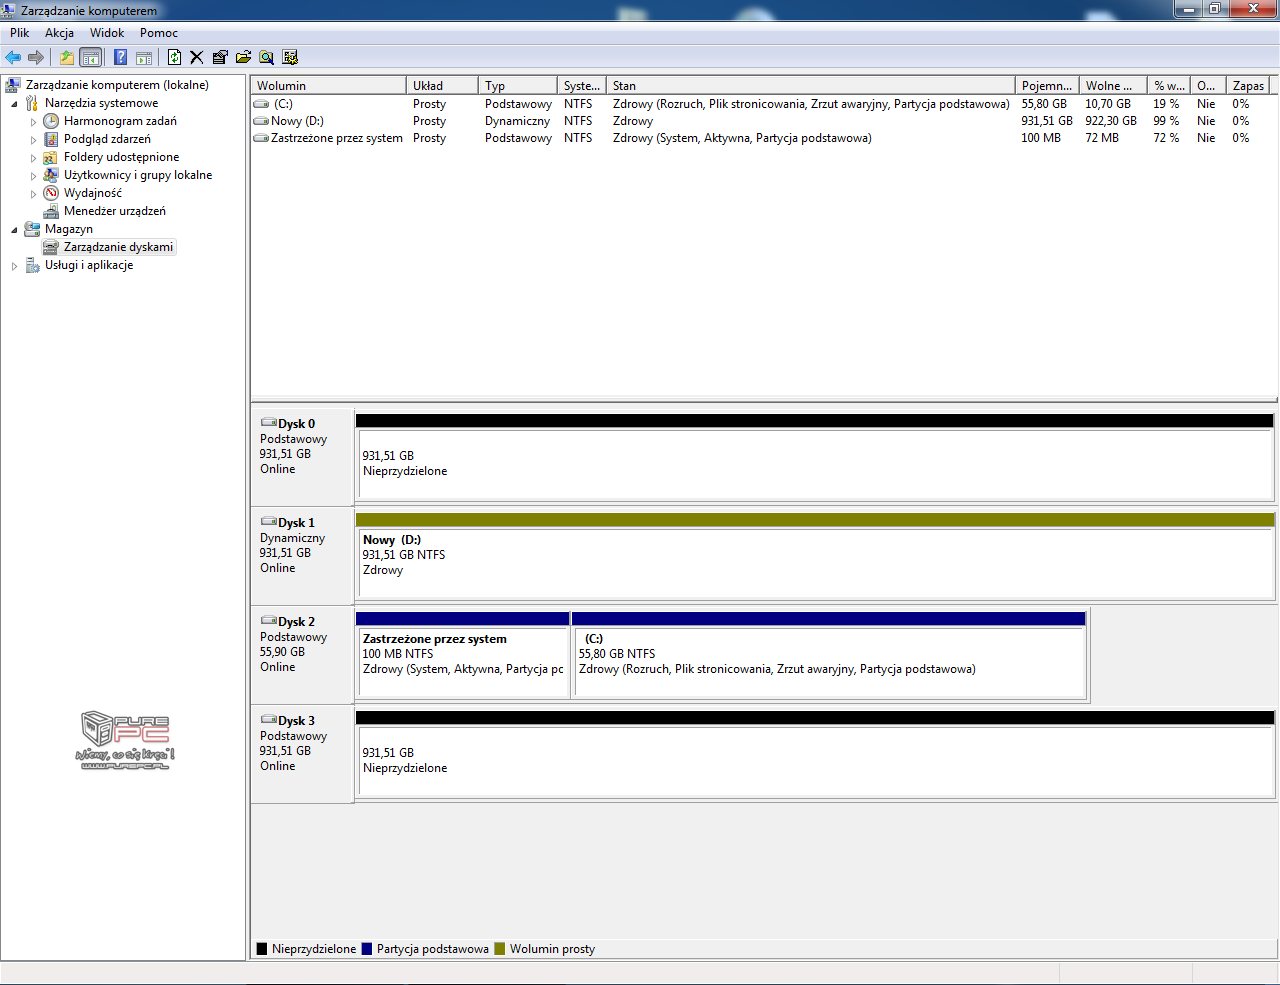Toggle the Show/Hide Action Pane button

(144, 57)
